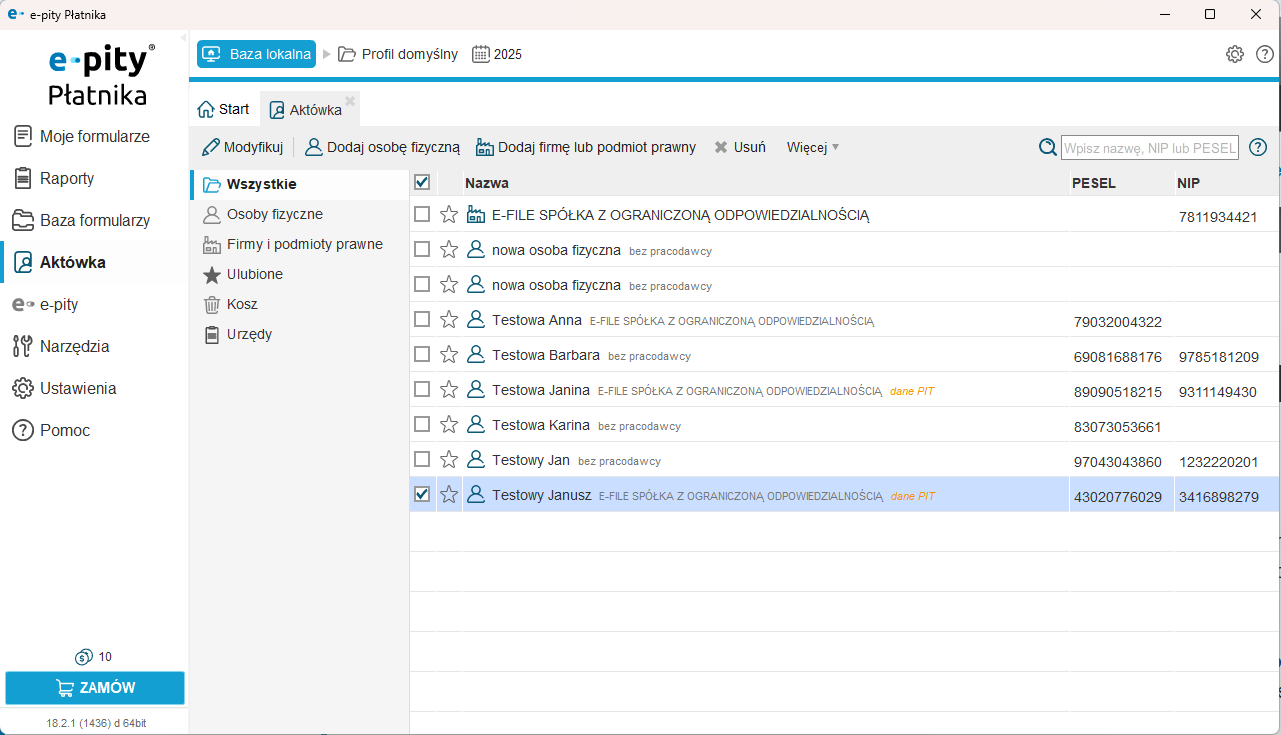Switch to the Start tab
The image size is (1281, 735).
click(224, 110)
